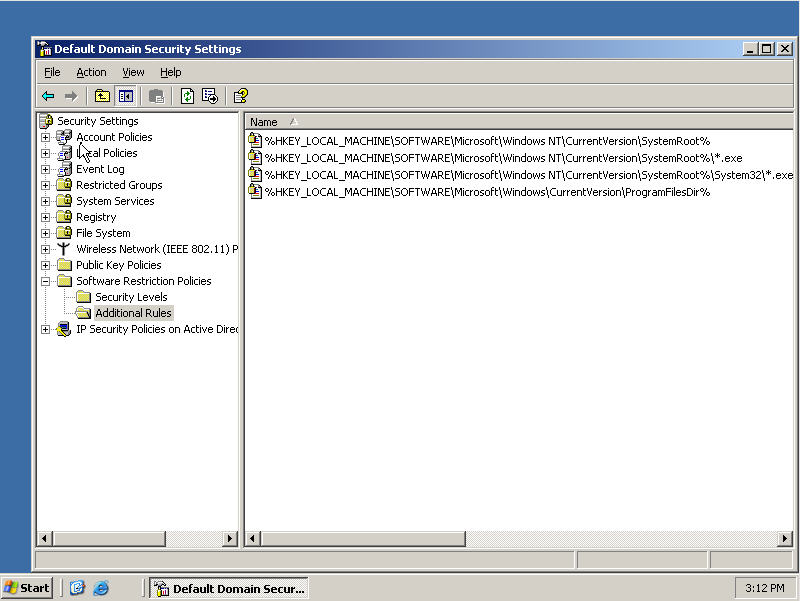Click the Account Policies tree icon
This screenshot has width=800, height=601.
click(x=64, y=137)
